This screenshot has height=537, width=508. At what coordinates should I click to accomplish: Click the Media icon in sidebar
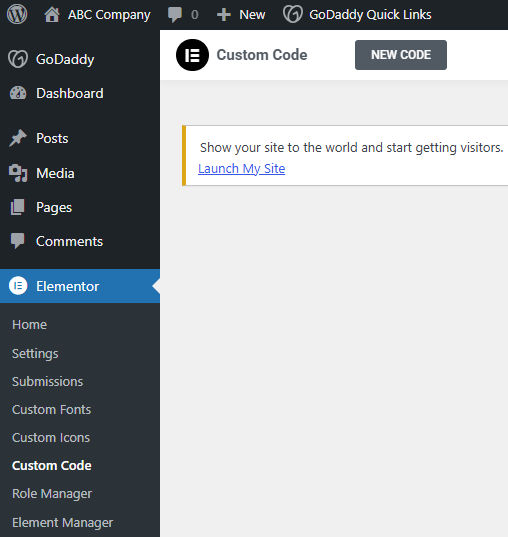[18, 173]
